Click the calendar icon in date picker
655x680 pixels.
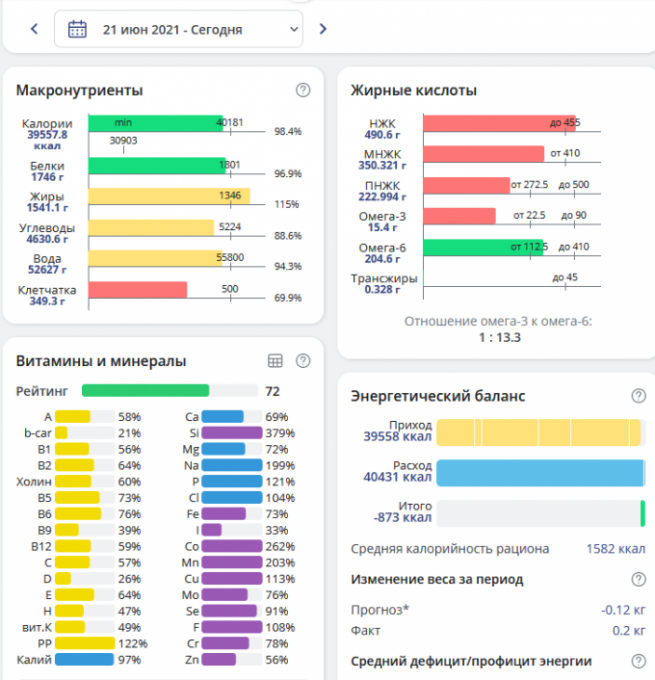click(77, 29)
